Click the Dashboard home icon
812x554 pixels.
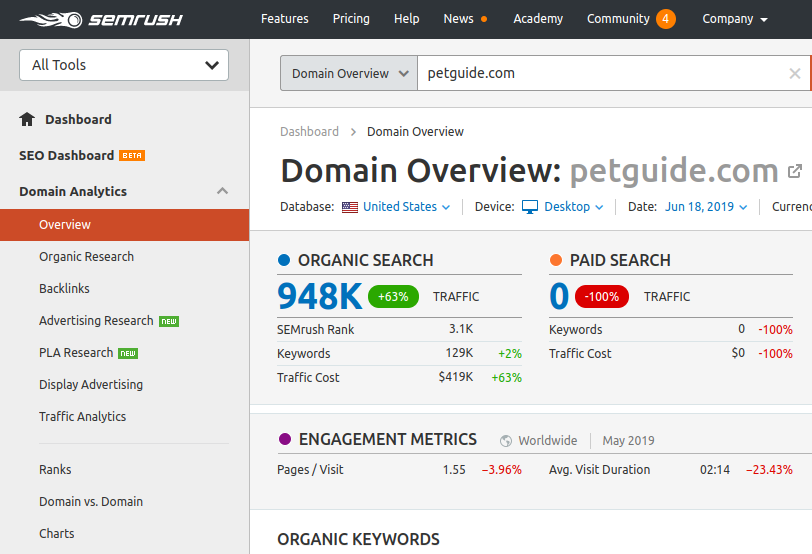point(27,119)
